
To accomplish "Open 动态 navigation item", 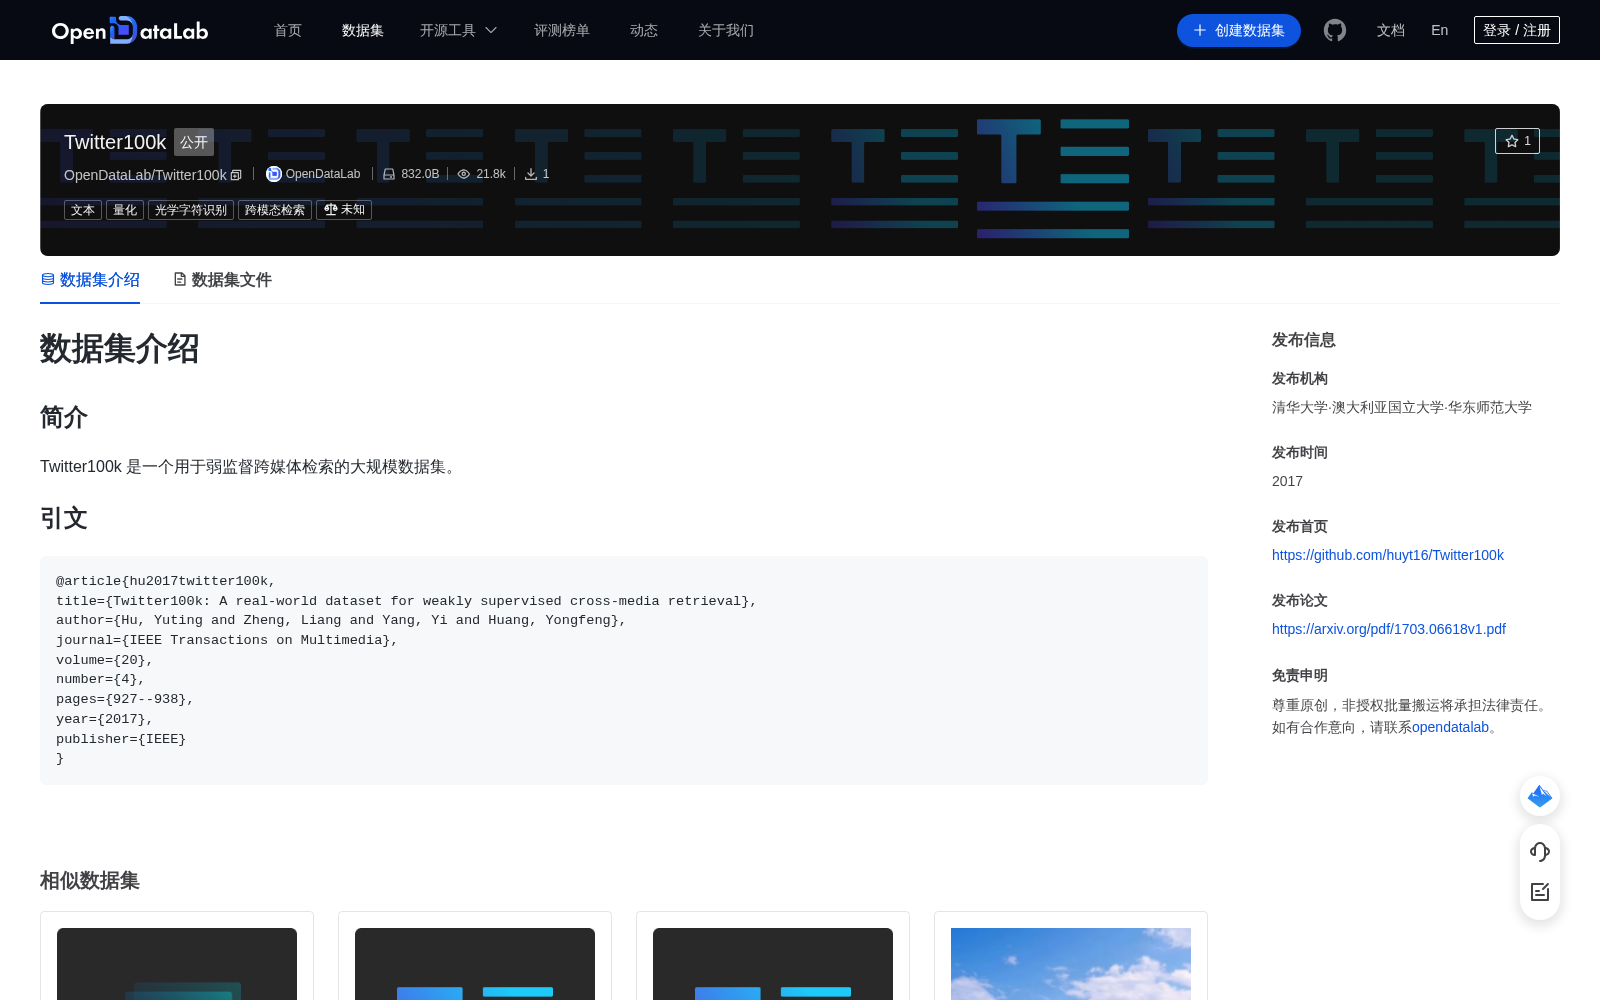I will [x=644, y=30].
